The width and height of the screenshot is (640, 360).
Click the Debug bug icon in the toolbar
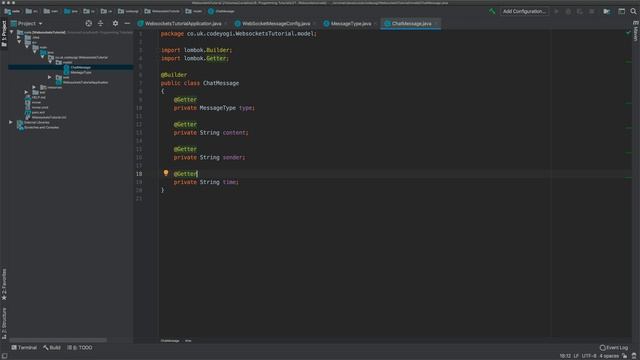coord(568,11)
